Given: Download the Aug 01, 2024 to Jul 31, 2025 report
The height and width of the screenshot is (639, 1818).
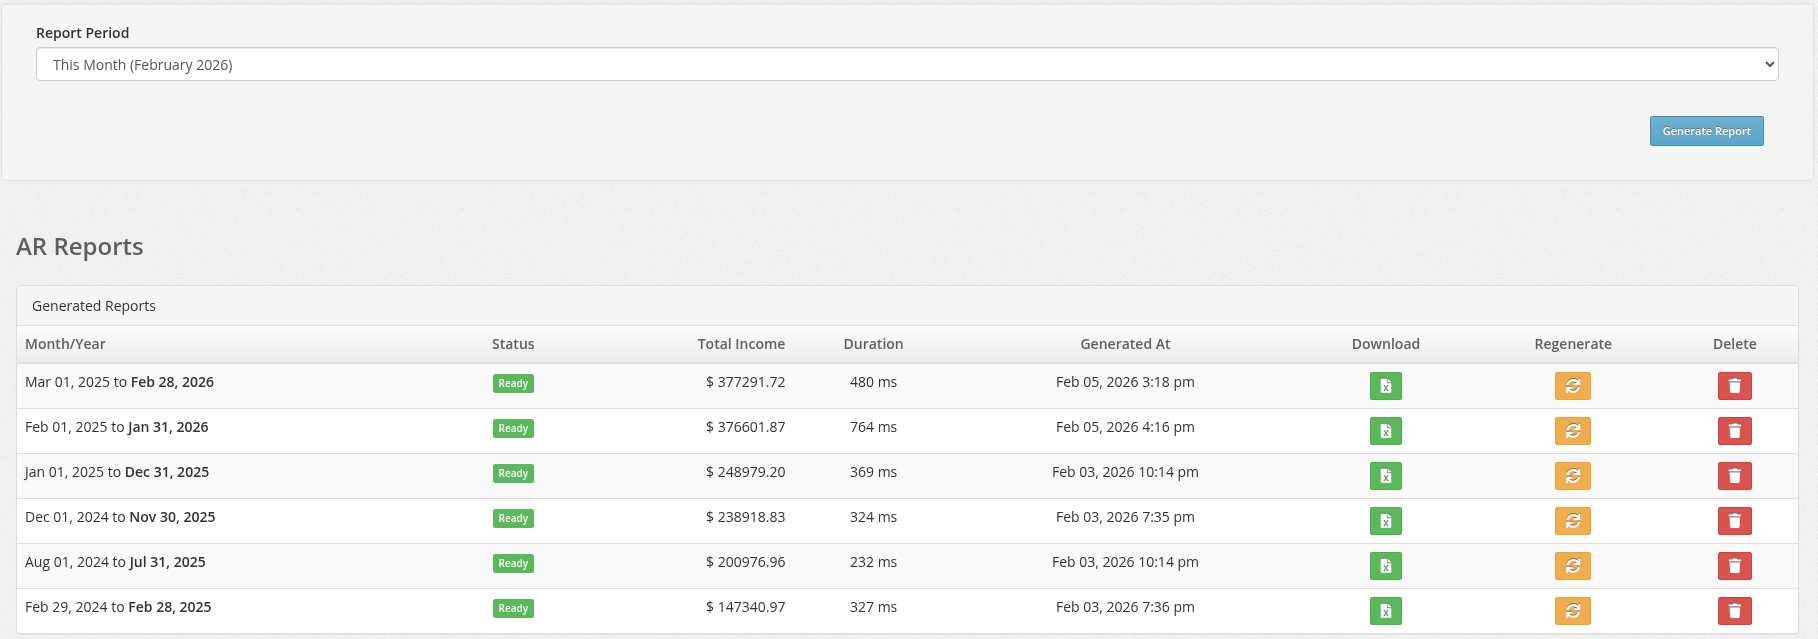Looking at the screenshot, I should click(1385, 566).
